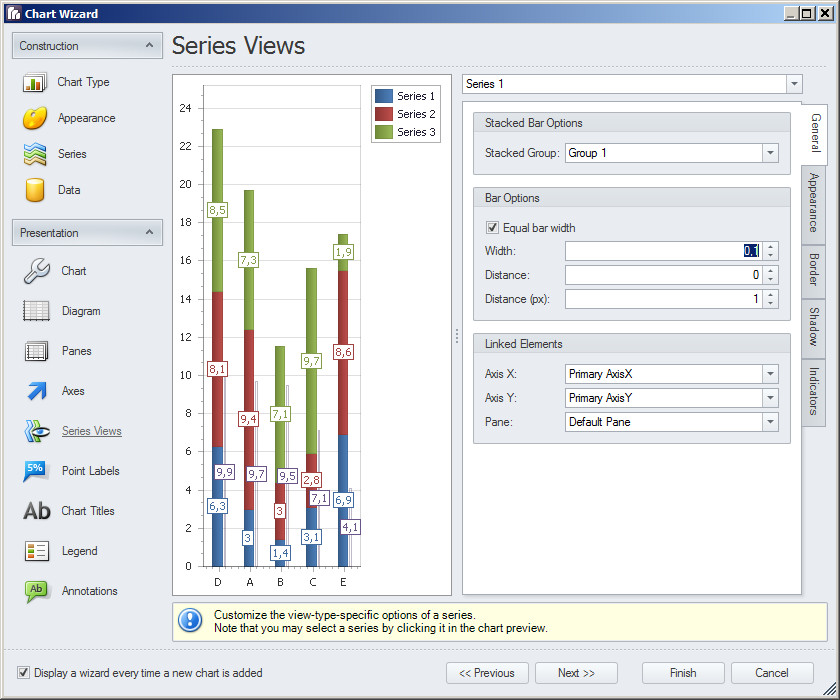The image size is (840, 700).
Task: Click the window resize grip corner
Action: 830,689
